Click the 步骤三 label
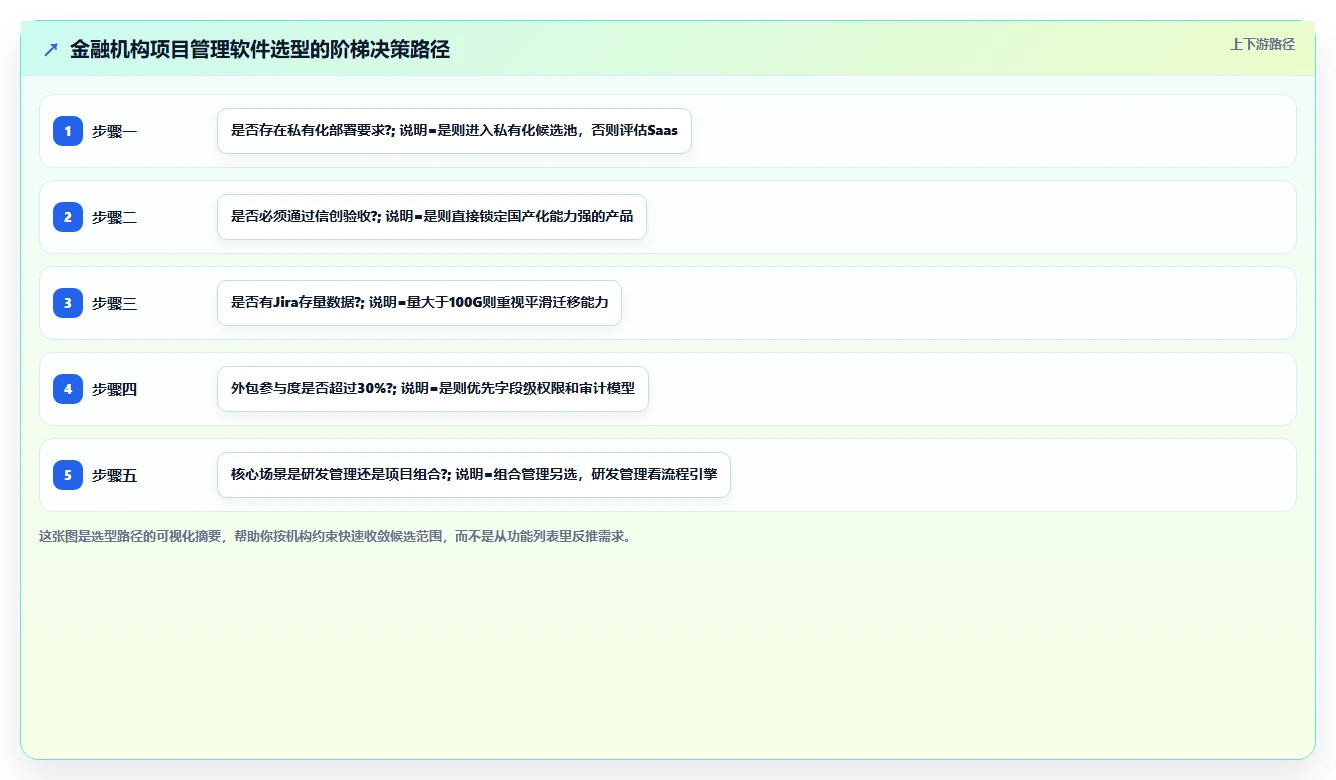Screen dimensions: 1336x780 pyautogui.click(x=114, y=303)
